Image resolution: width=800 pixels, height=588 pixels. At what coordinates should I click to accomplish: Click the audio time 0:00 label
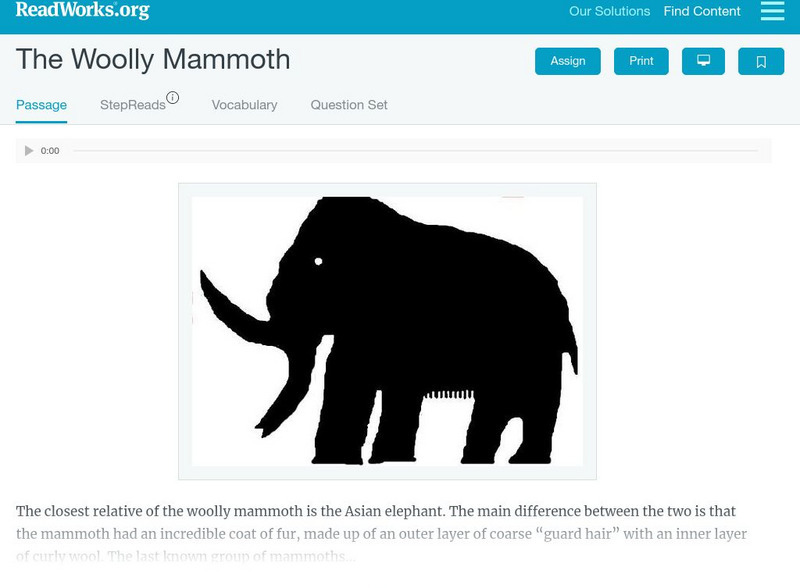pos(50,151)
